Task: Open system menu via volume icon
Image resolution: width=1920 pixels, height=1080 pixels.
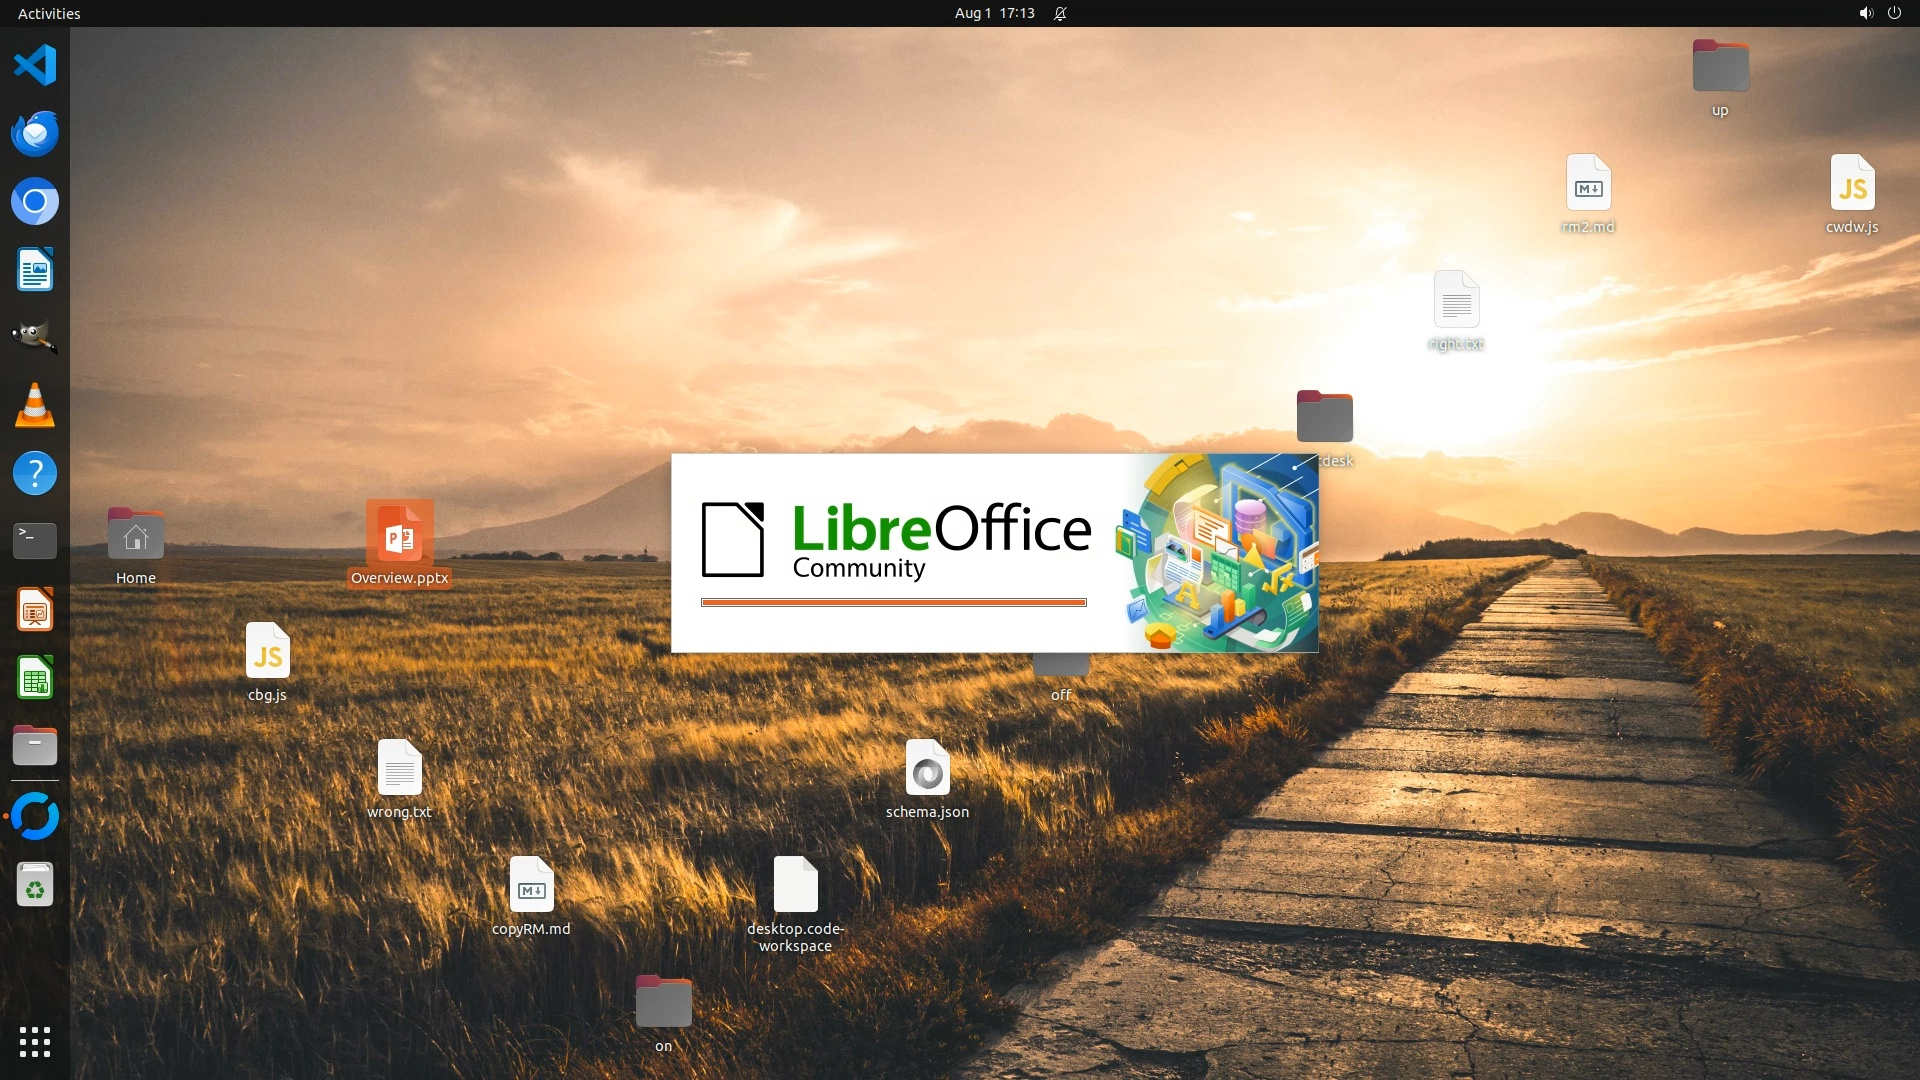Action: [1866, 14]
